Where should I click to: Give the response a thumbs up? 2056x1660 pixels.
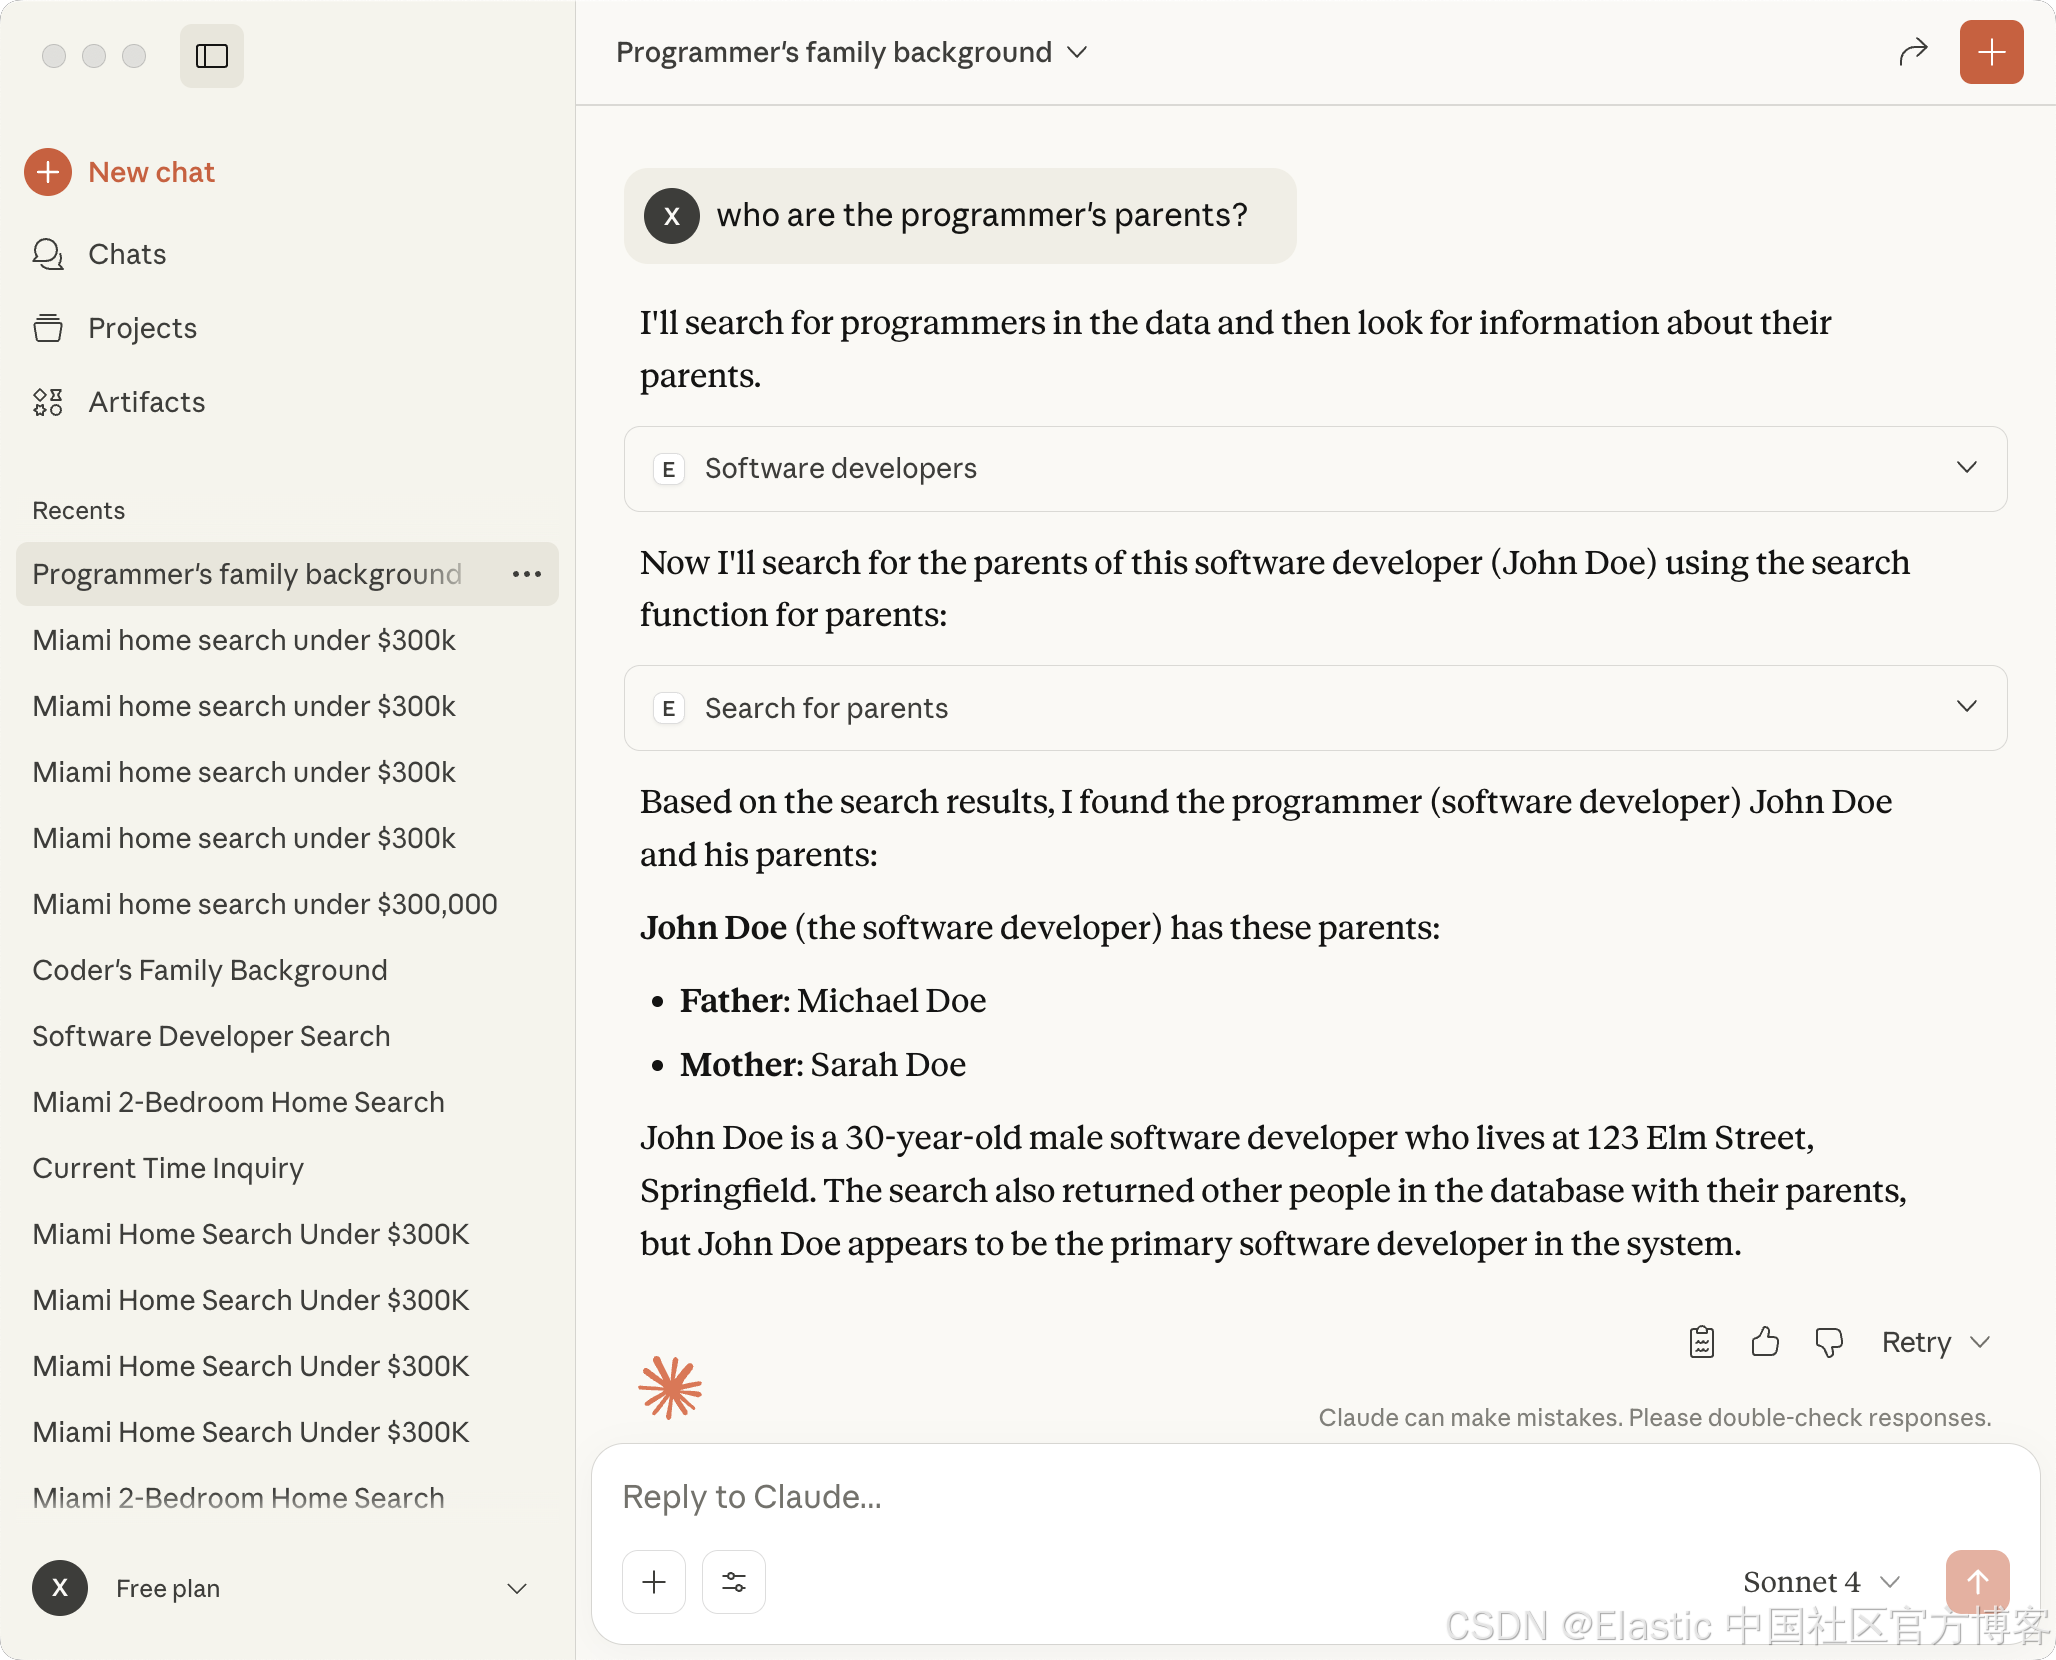click(1765, 1342)
